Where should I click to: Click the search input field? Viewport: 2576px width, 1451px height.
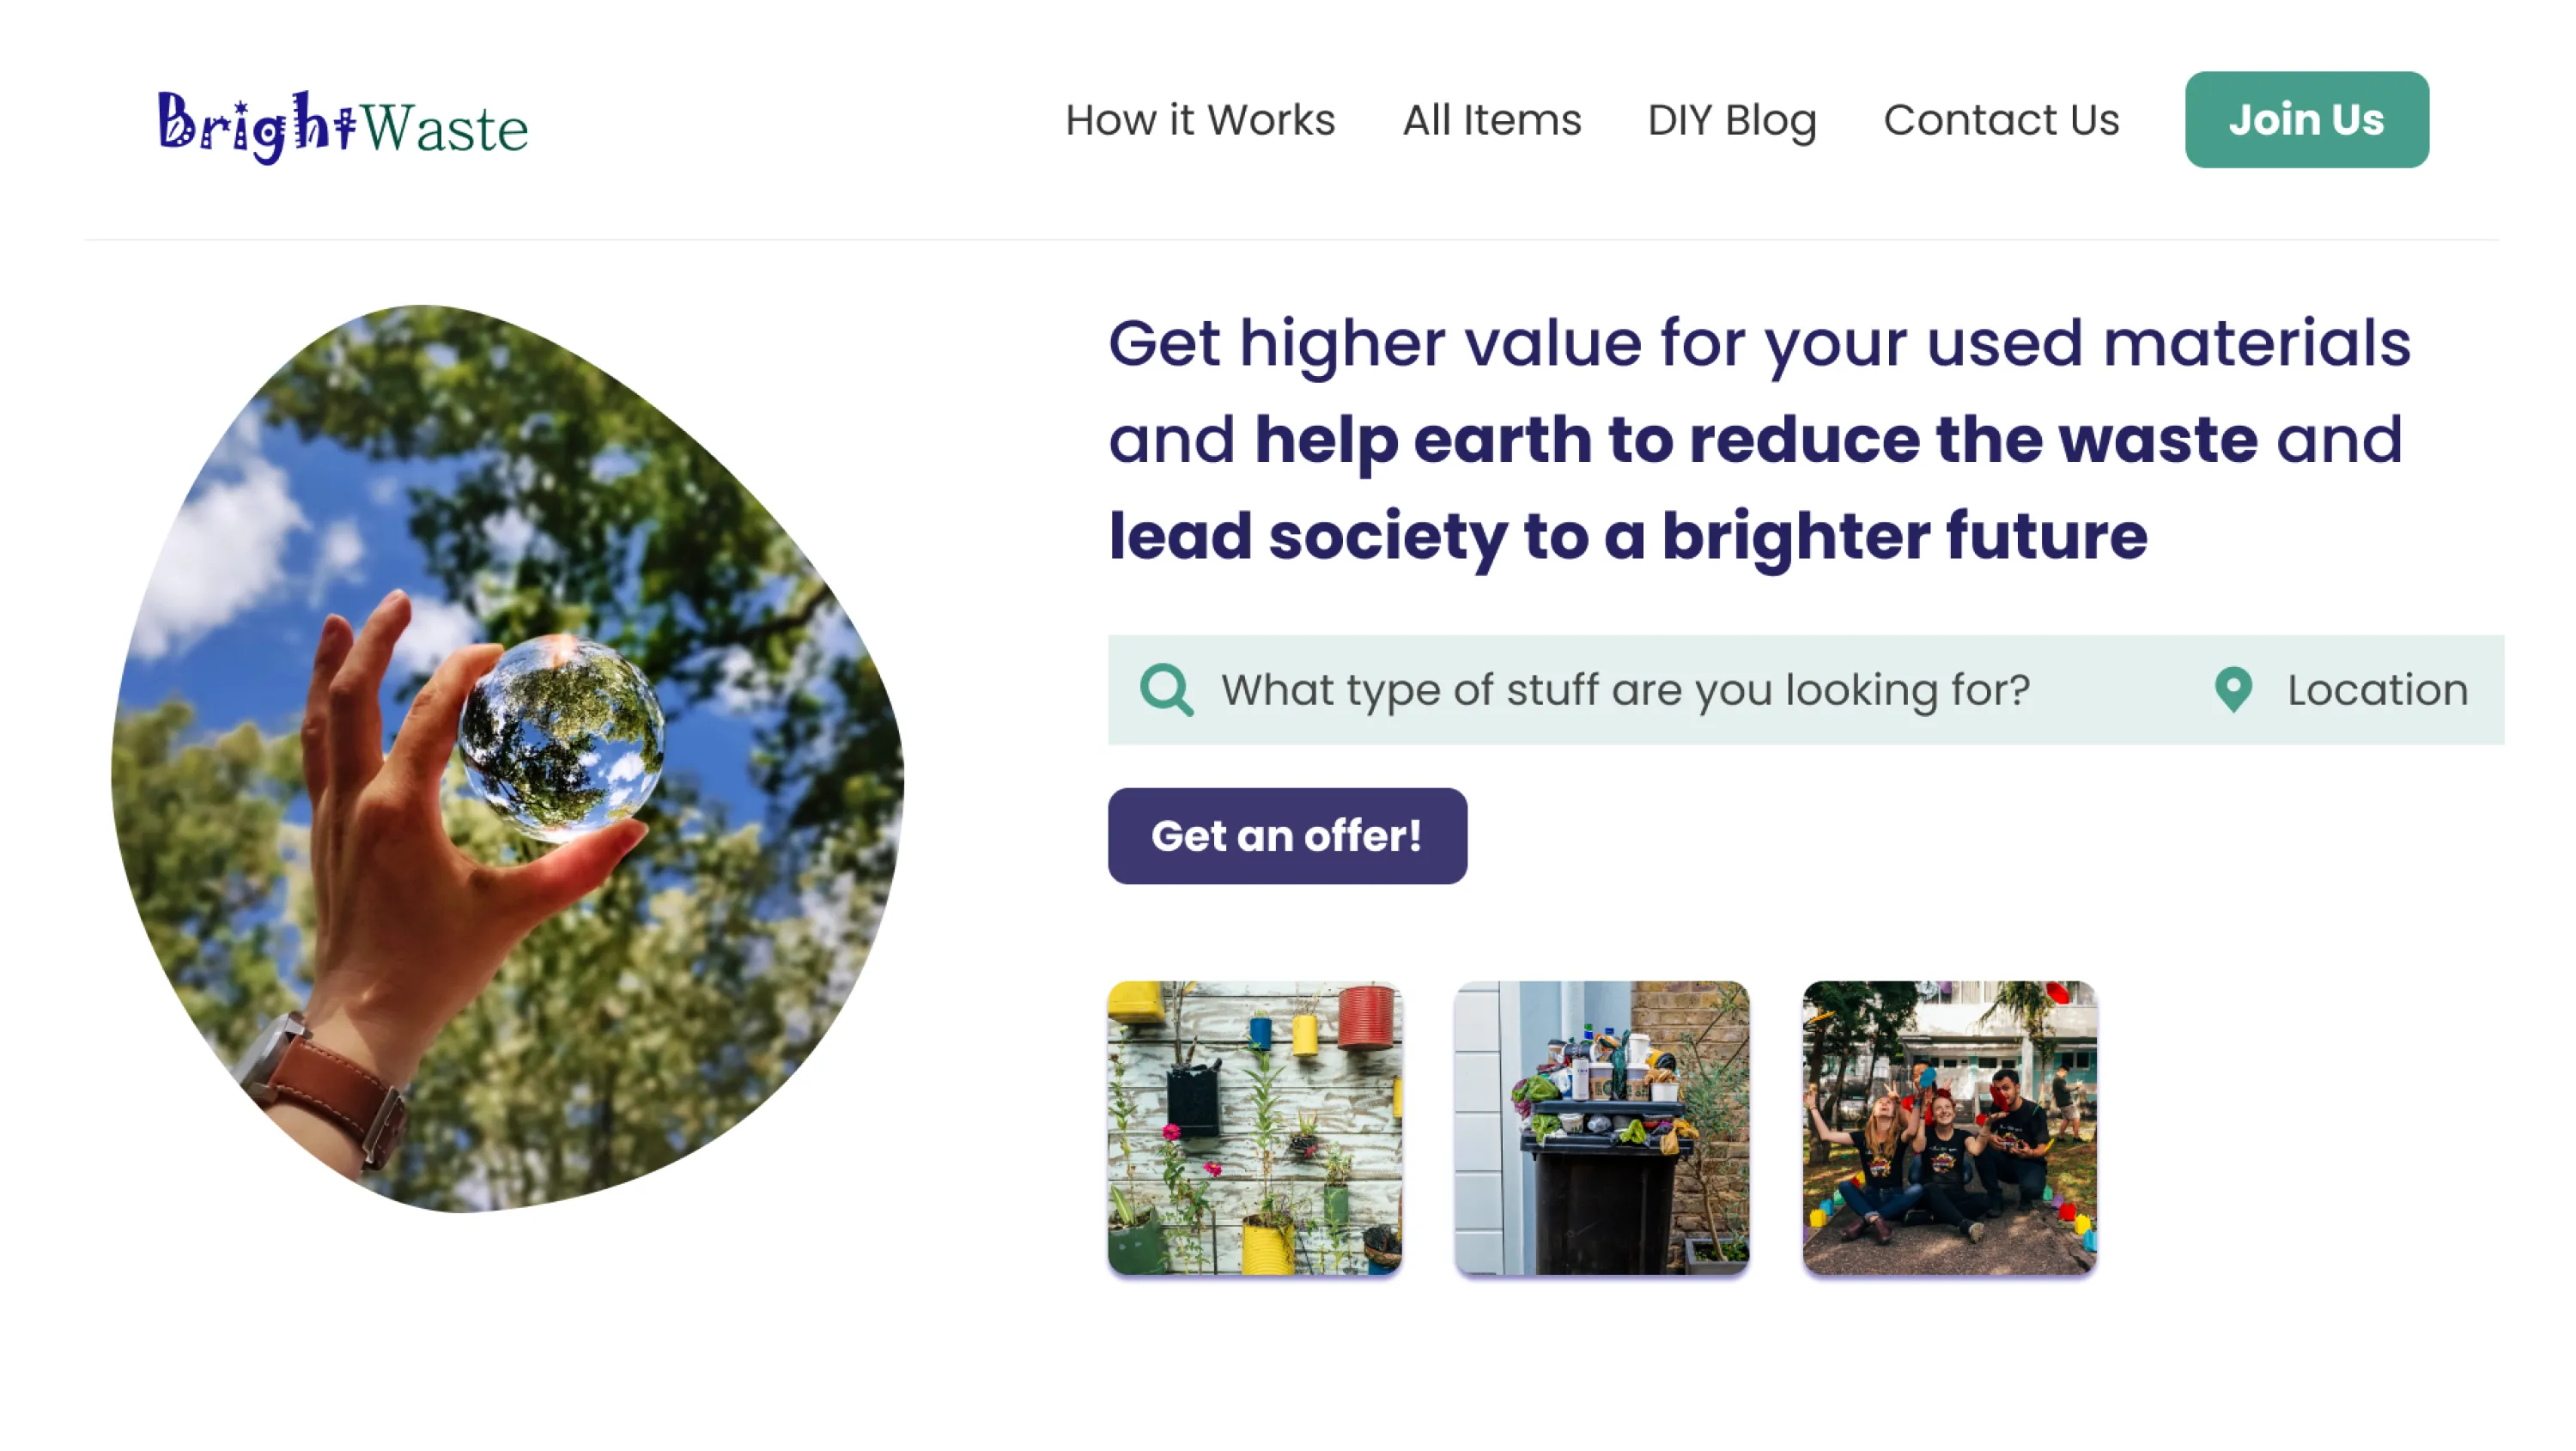(x=1680, y=689)
